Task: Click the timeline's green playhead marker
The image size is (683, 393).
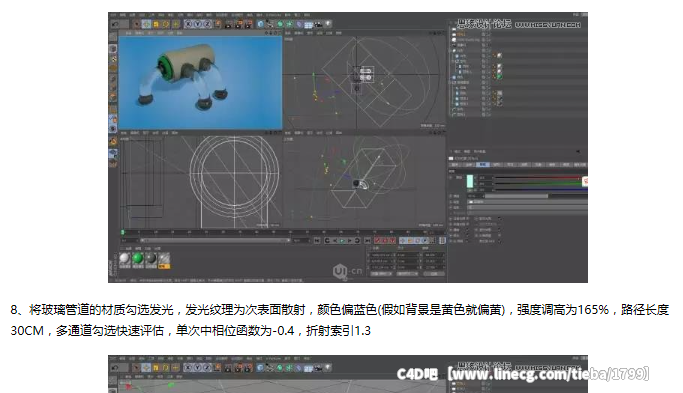Action: 123,232
